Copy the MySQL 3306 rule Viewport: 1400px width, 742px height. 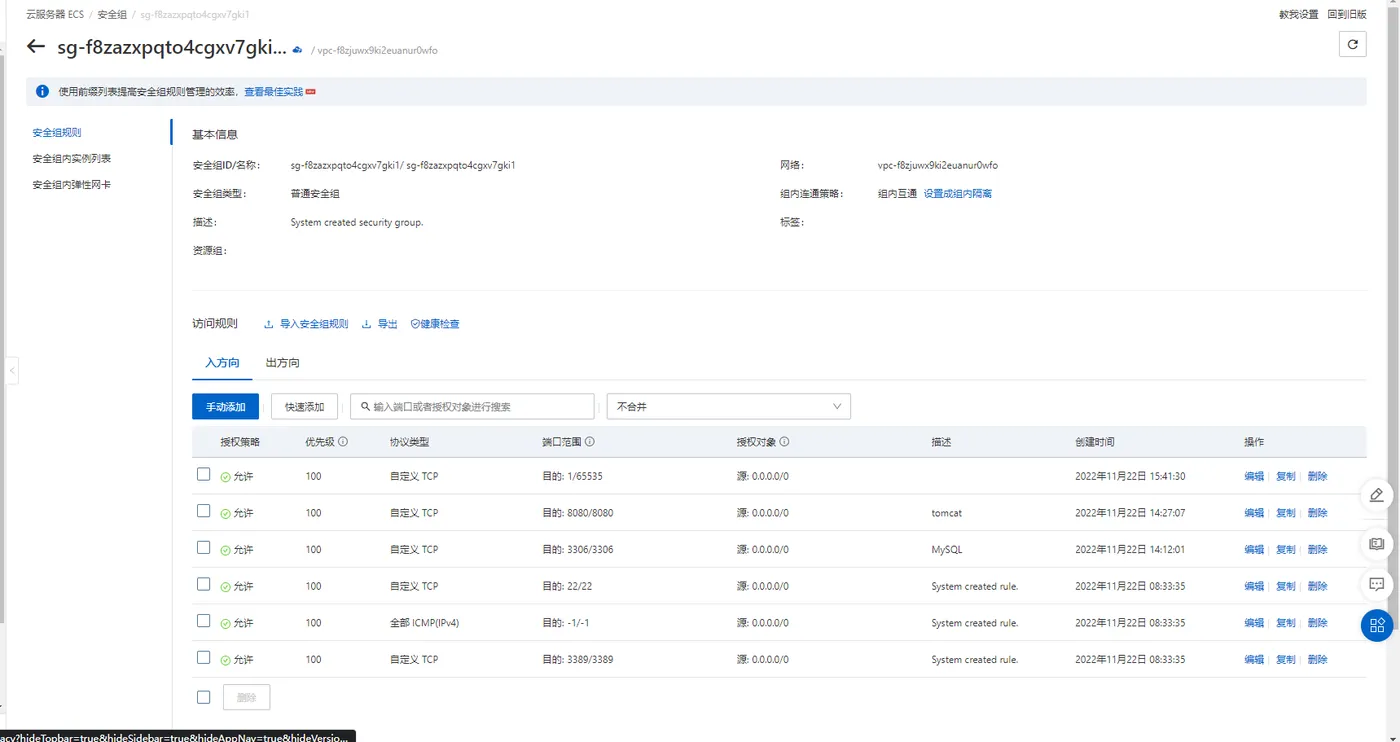(1286, 550)
